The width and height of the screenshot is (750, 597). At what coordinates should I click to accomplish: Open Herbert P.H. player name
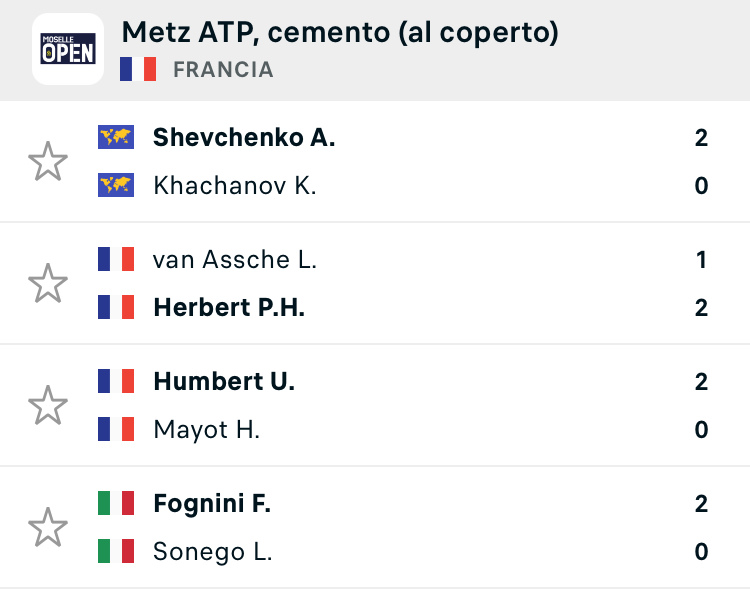(229, 307)
